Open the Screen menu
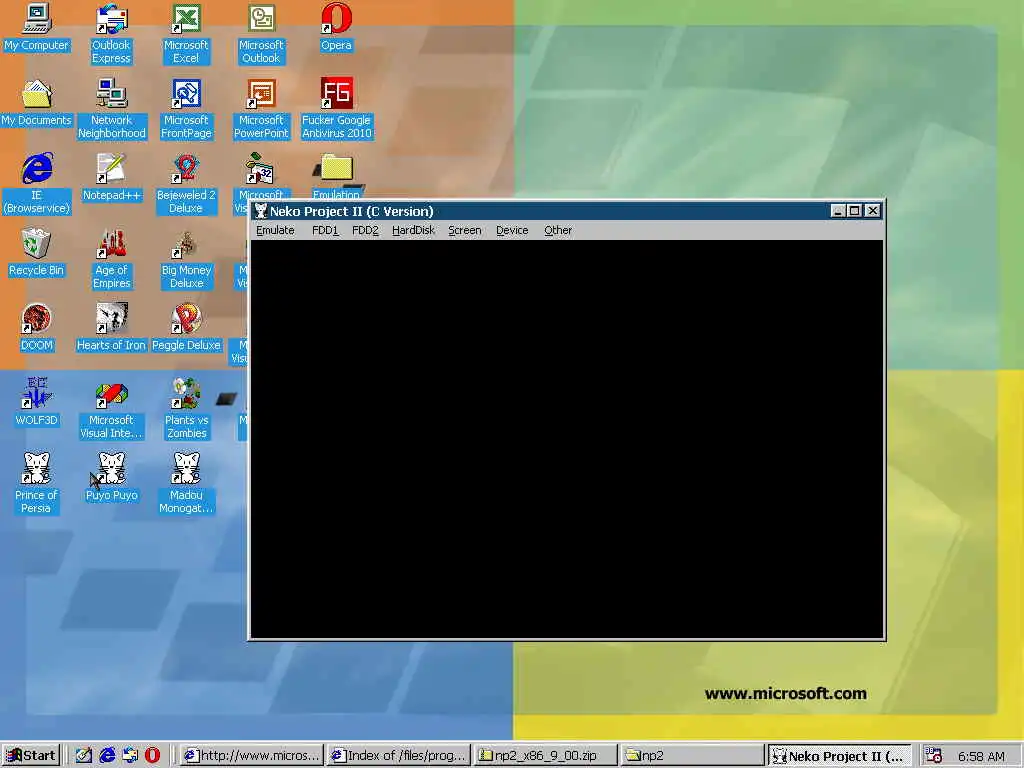 pos(464,231)
